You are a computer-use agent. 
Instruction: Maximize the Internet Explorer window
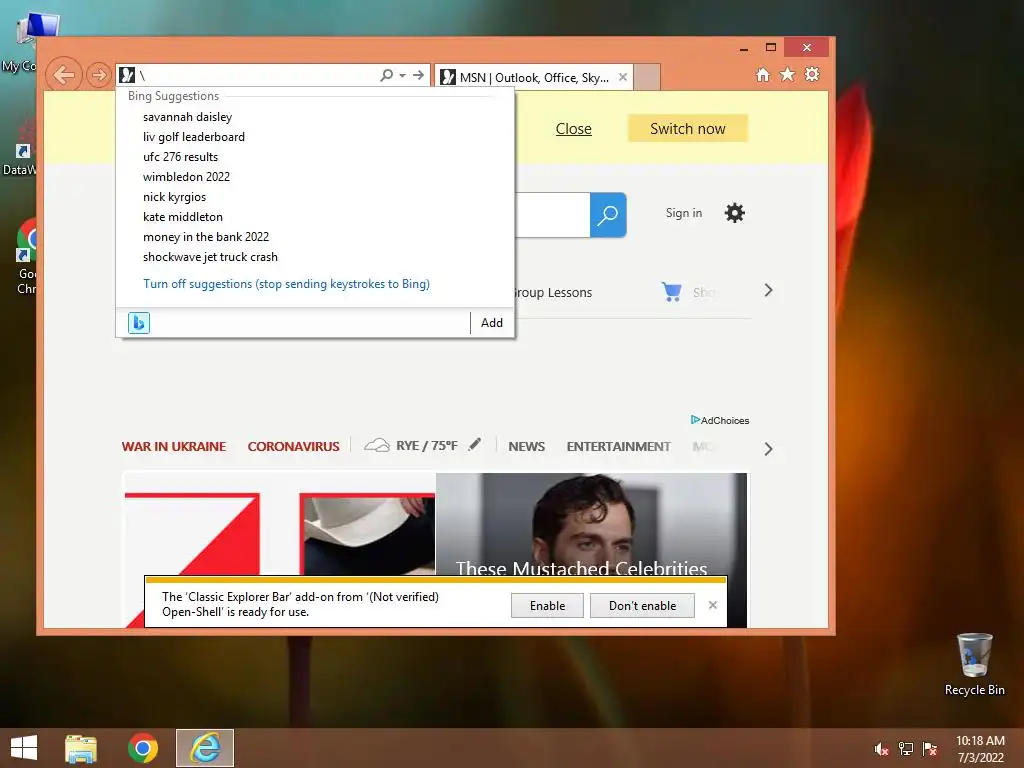[771, 48]
